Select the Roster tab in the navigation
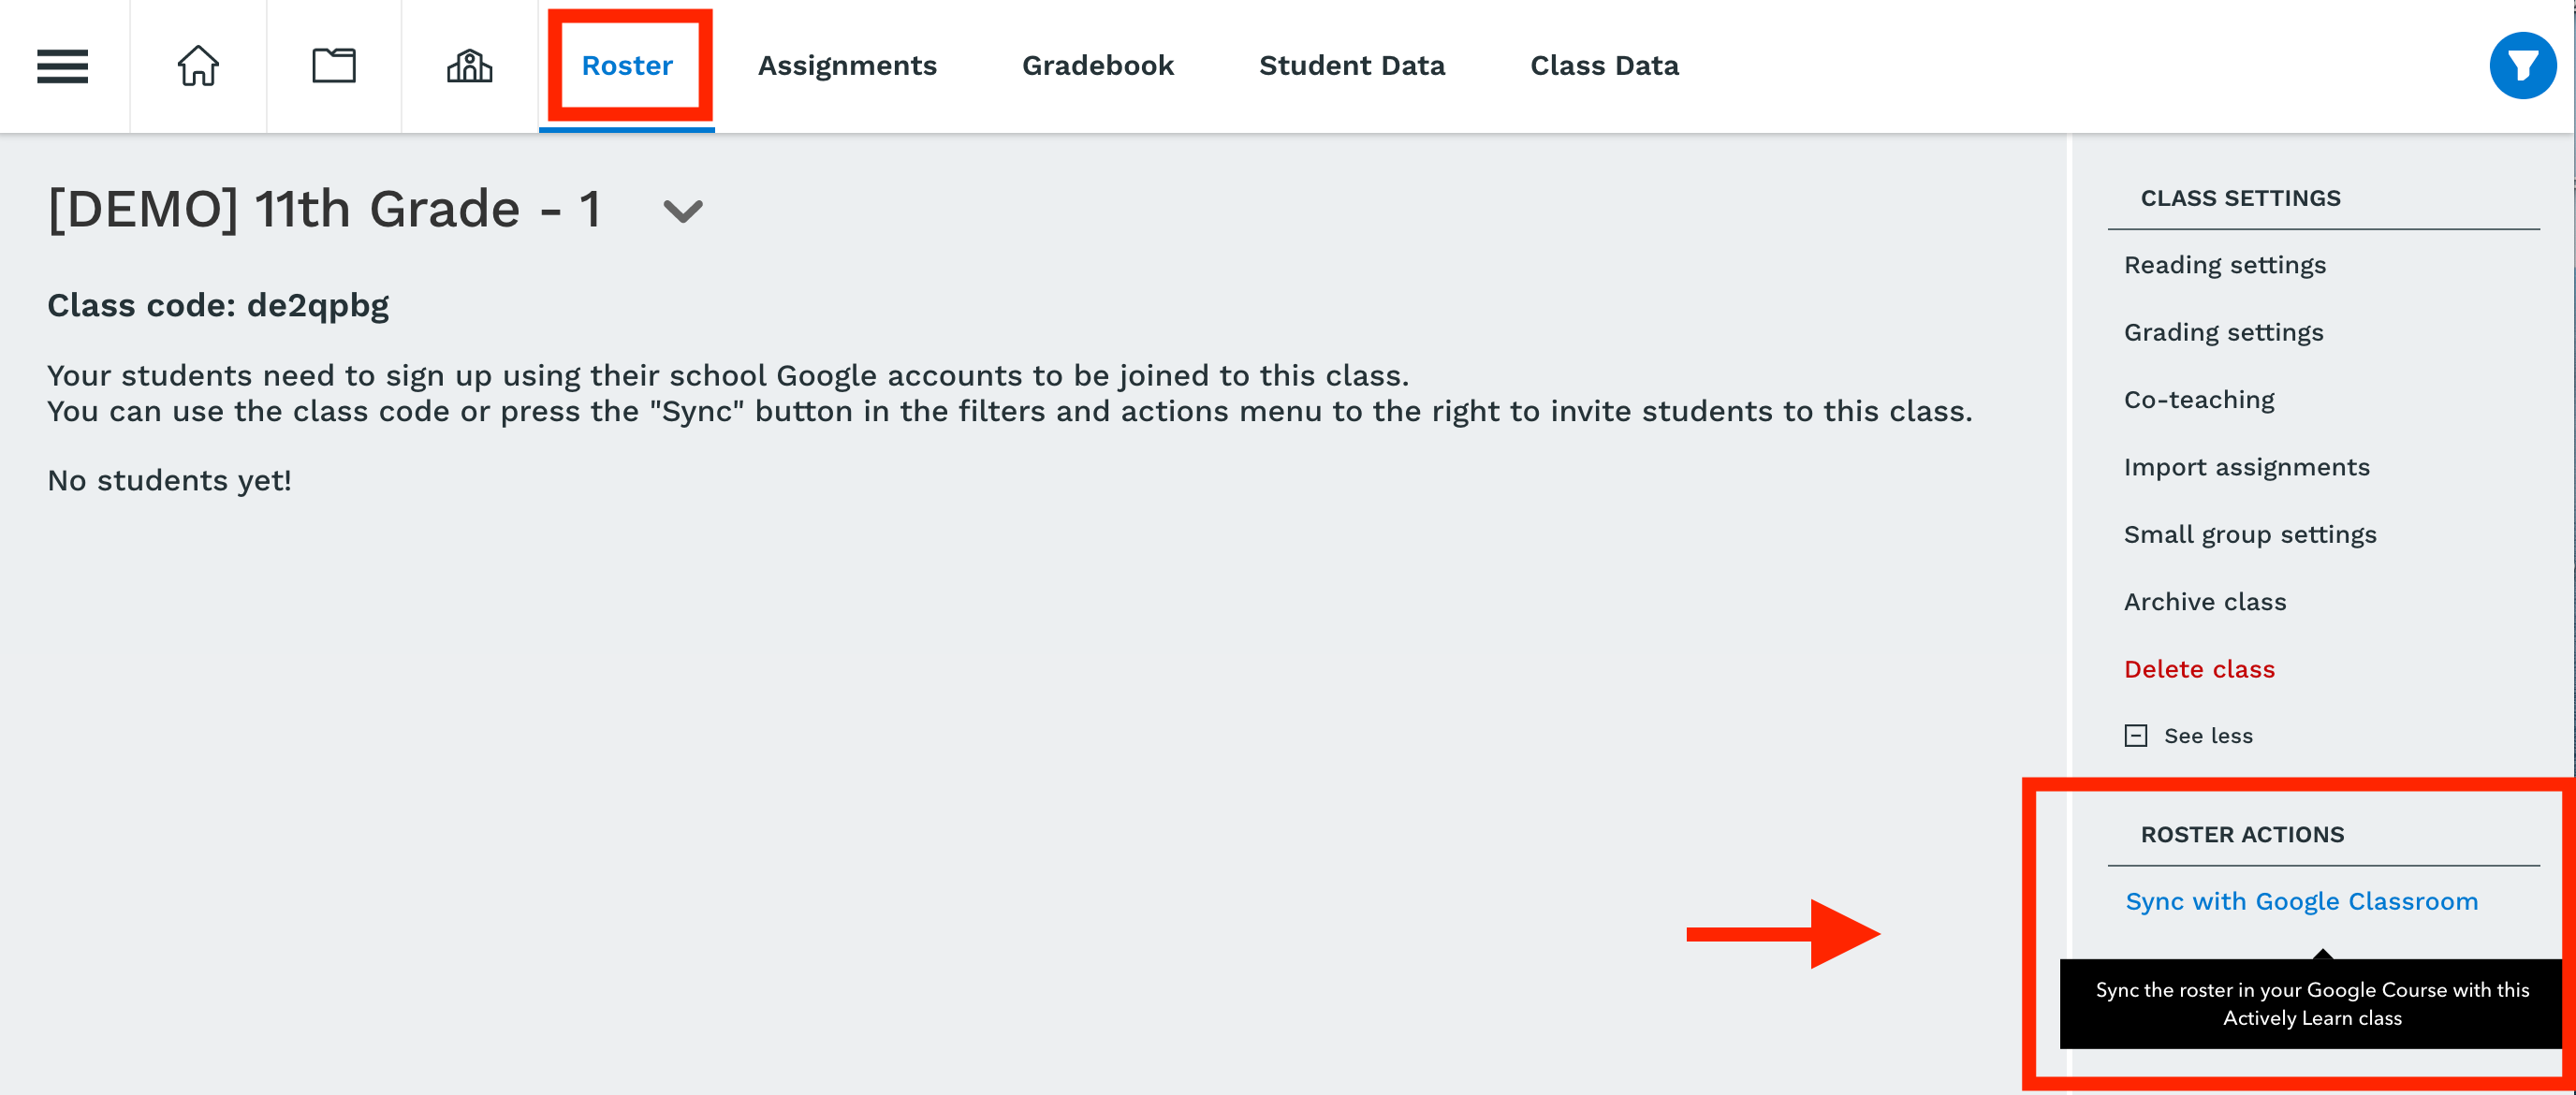 point(627,66)
